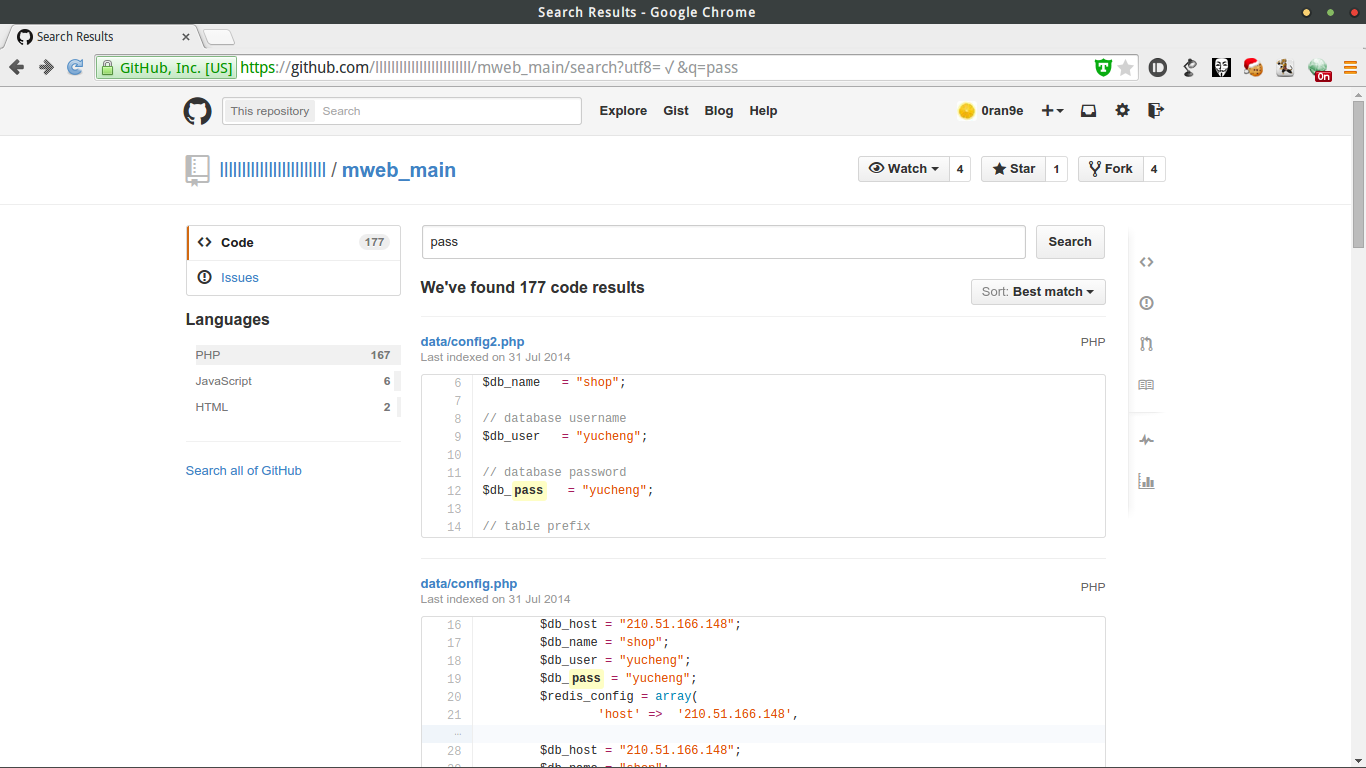
Task: Click the watchers count 4
Action: click(x=960, y=169)
